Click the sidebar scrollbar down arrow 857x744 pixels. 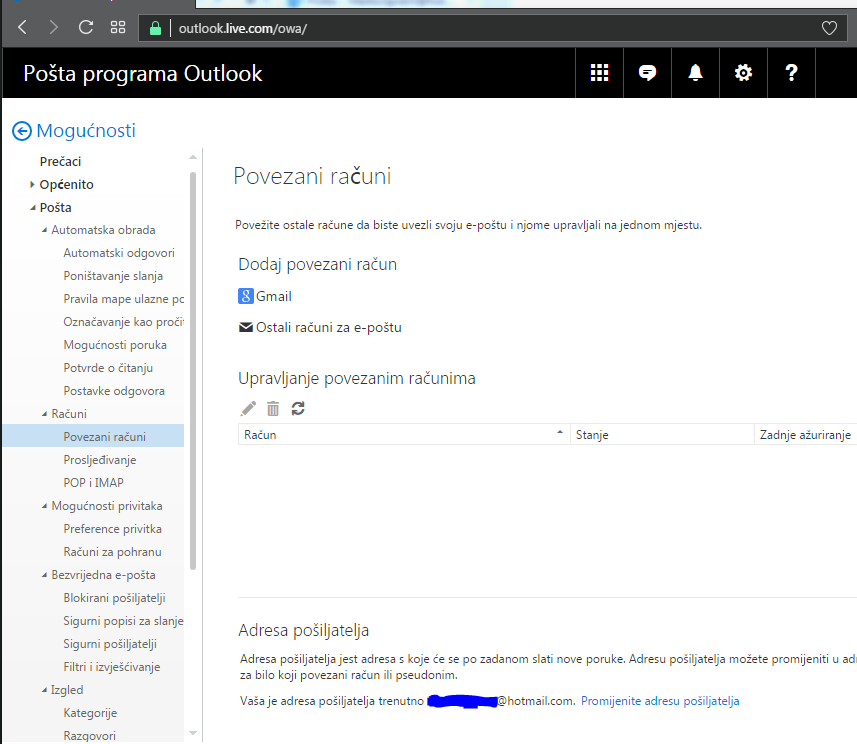click(x=192, y=733)
